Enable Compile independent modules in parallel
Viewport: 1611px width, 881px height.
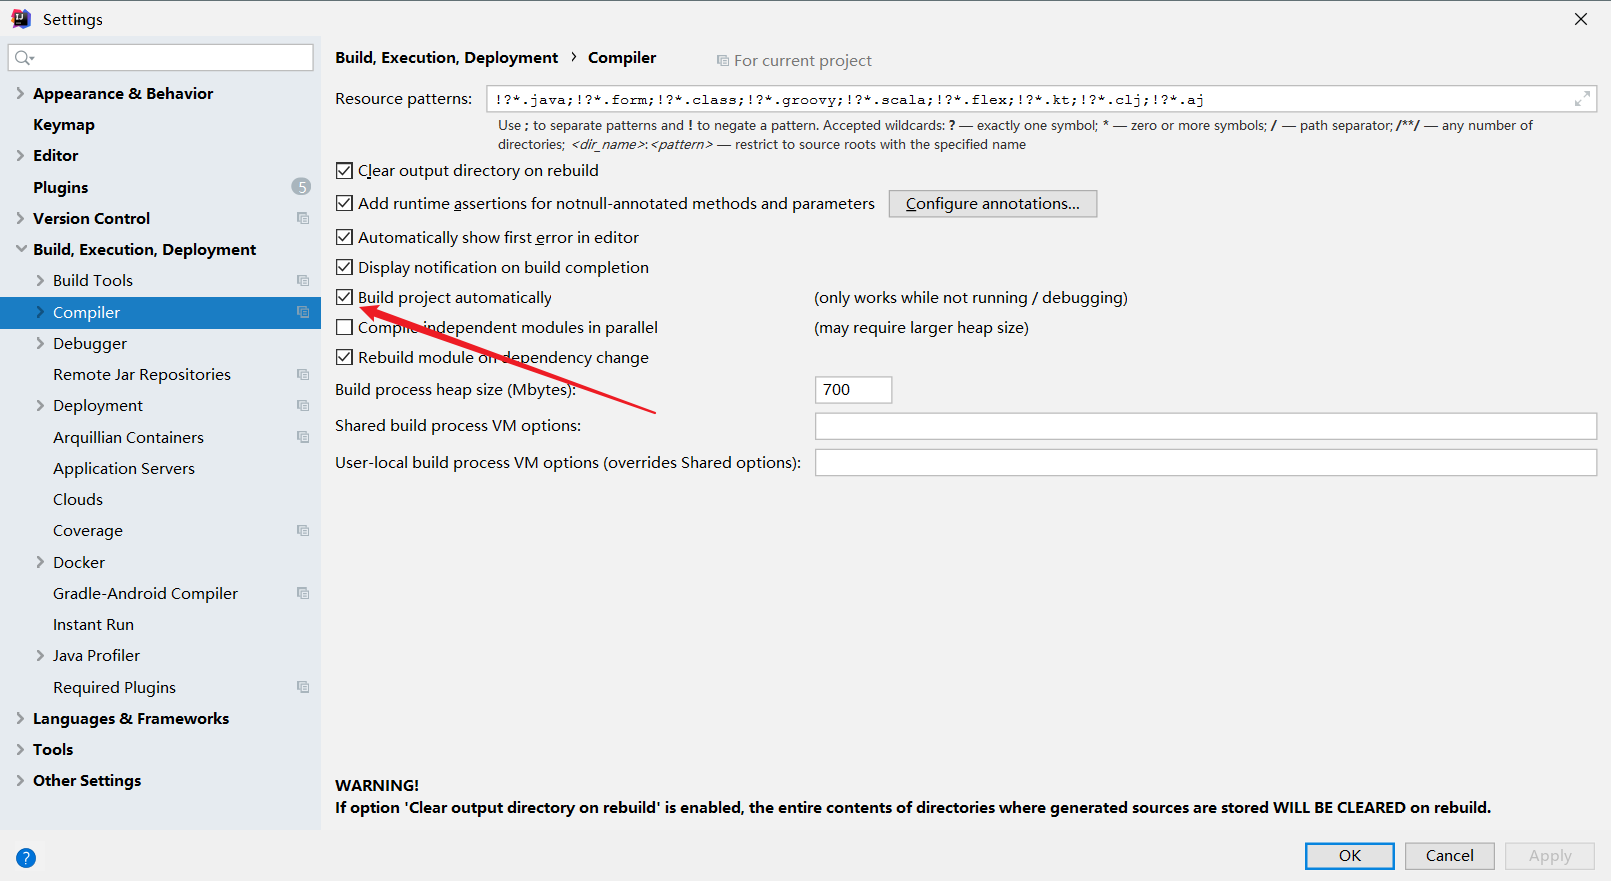pyautogui.click(x=344, y=327)
